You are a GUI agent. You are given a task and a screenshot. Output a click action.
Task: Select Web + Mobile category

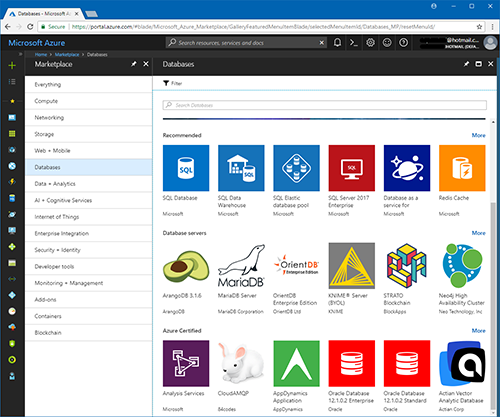click(x=89, y=151)
